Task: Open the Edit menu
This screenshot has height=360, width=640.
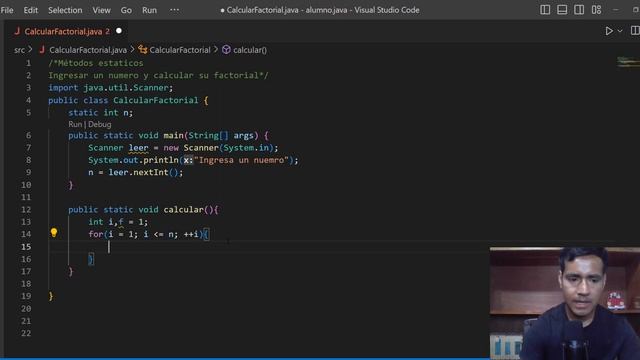Action: 31,10
